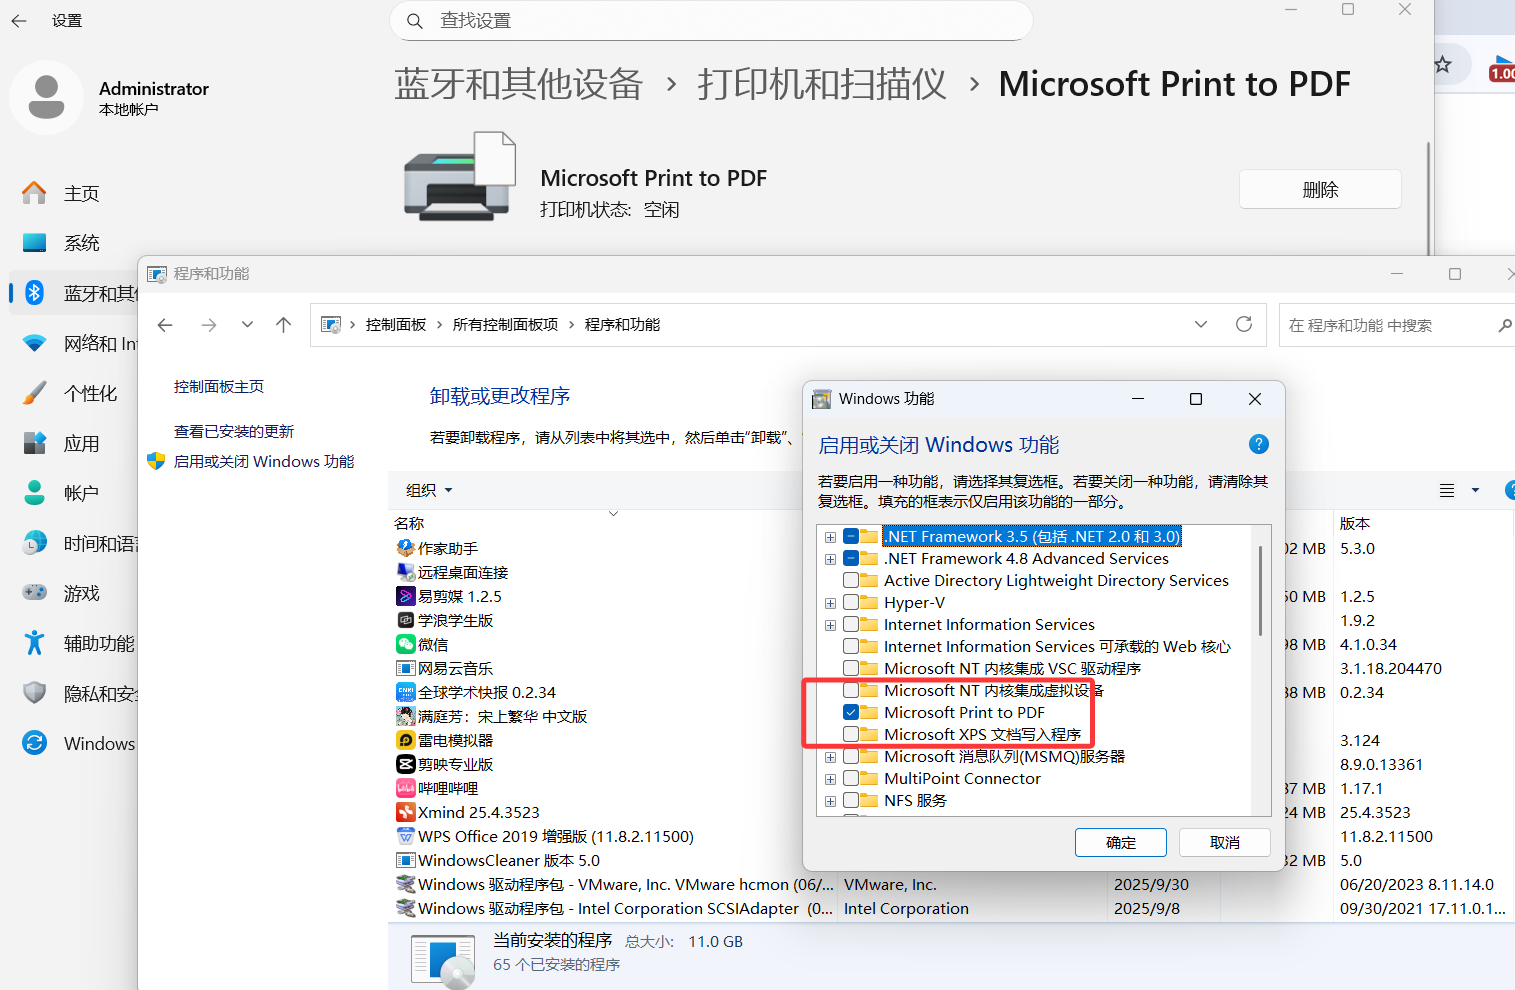This screenshot has width=1515, height=990.
Task: Open the time and language clock icon
Action: click(x=34, y=543)
